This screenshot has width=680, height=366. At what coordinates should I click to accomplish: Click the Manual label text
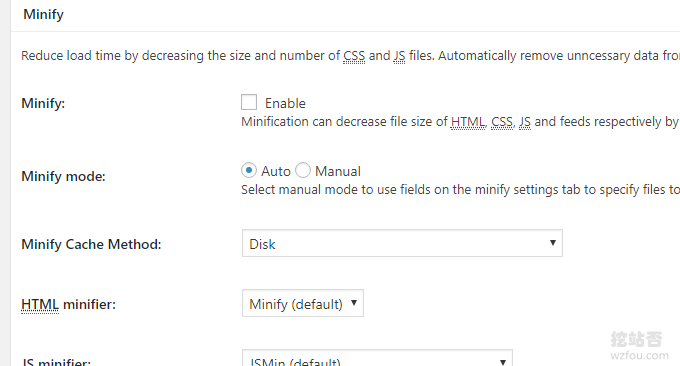pyautogui.click(x=338, y=171)
